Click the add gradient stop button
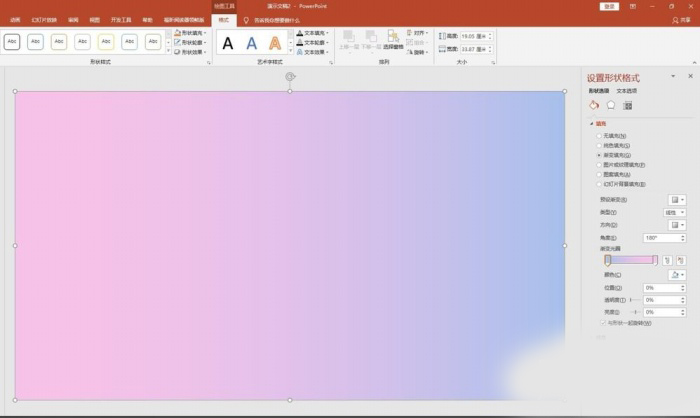Image resolution: width=700 pixels, height=418 pixels. coord(667,260)
